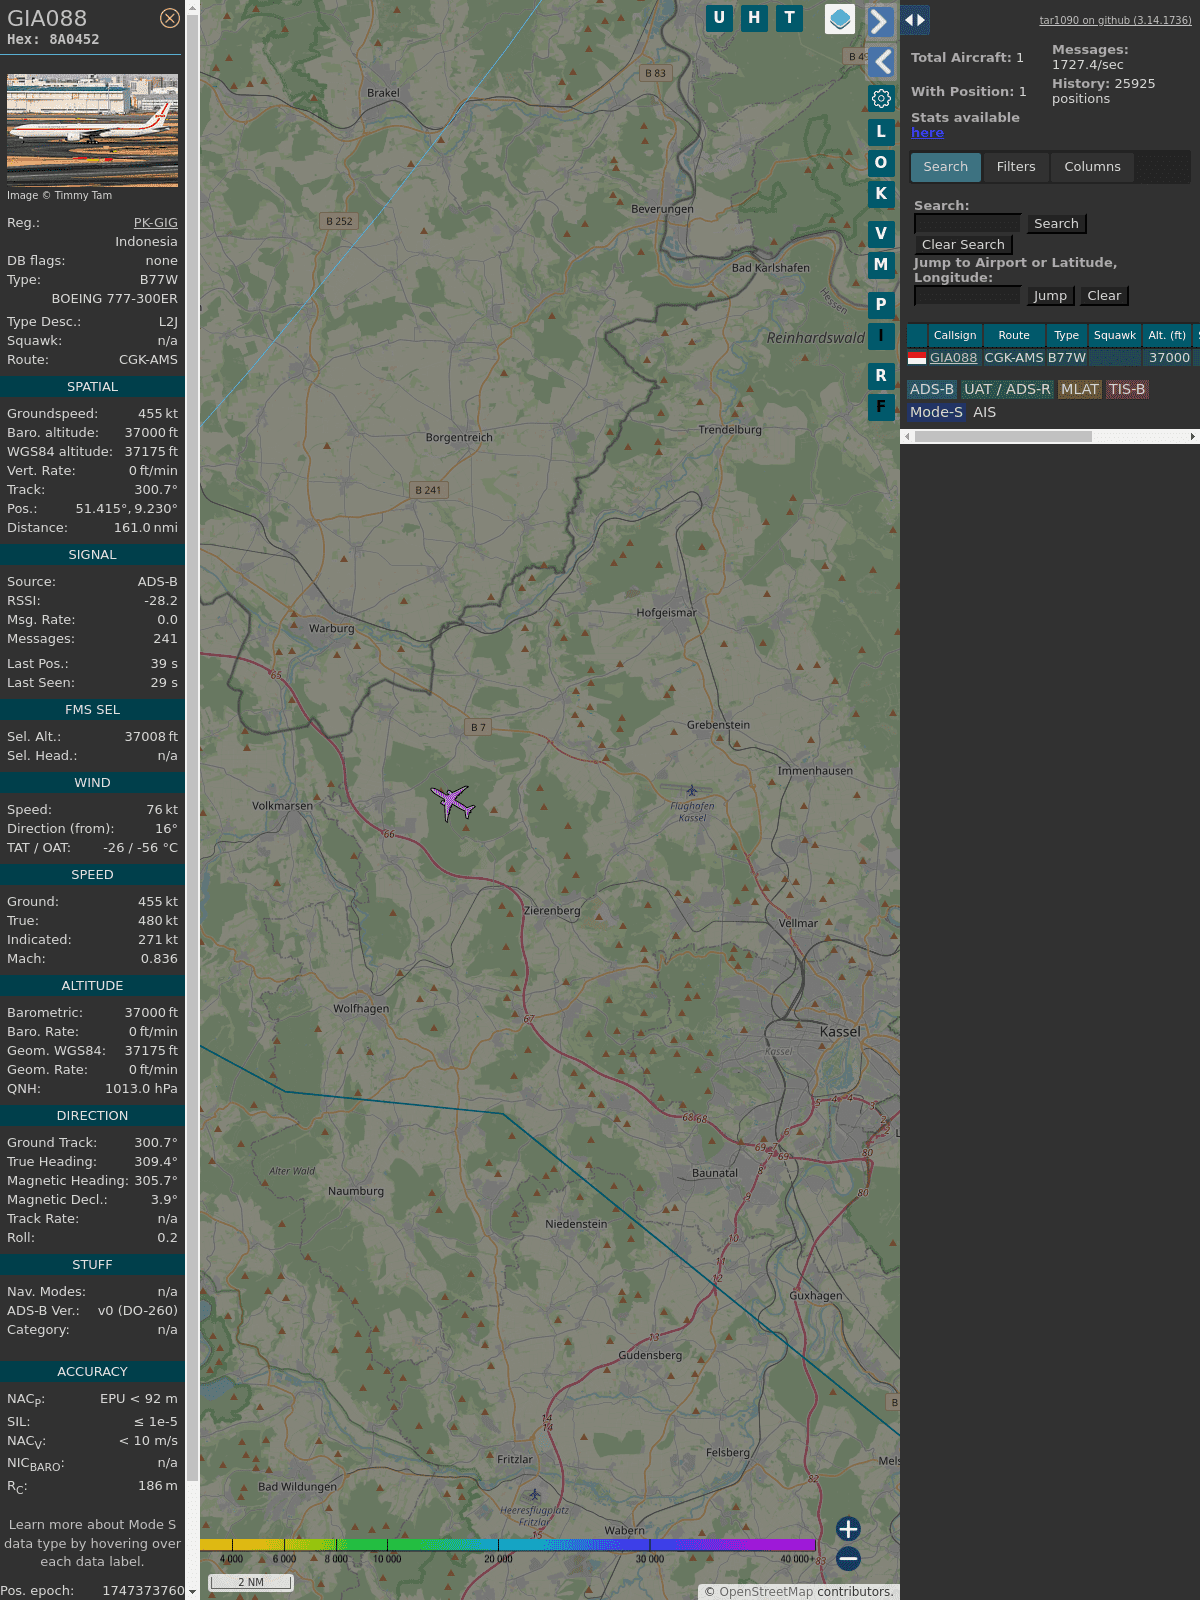Click the T map button
This screenshot has width=1200, height=1600.
[x=790, y=18]
